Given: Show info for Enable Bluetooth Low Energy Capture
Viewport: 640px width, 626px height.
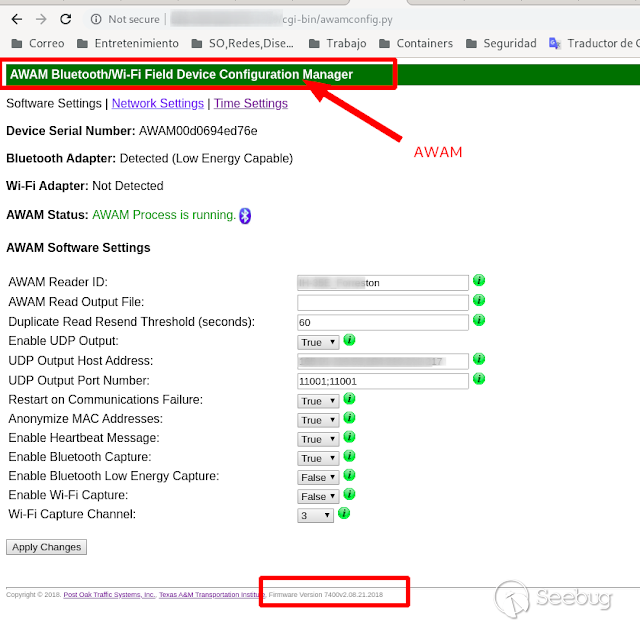Looking at the screenshot, I should 349,475.
